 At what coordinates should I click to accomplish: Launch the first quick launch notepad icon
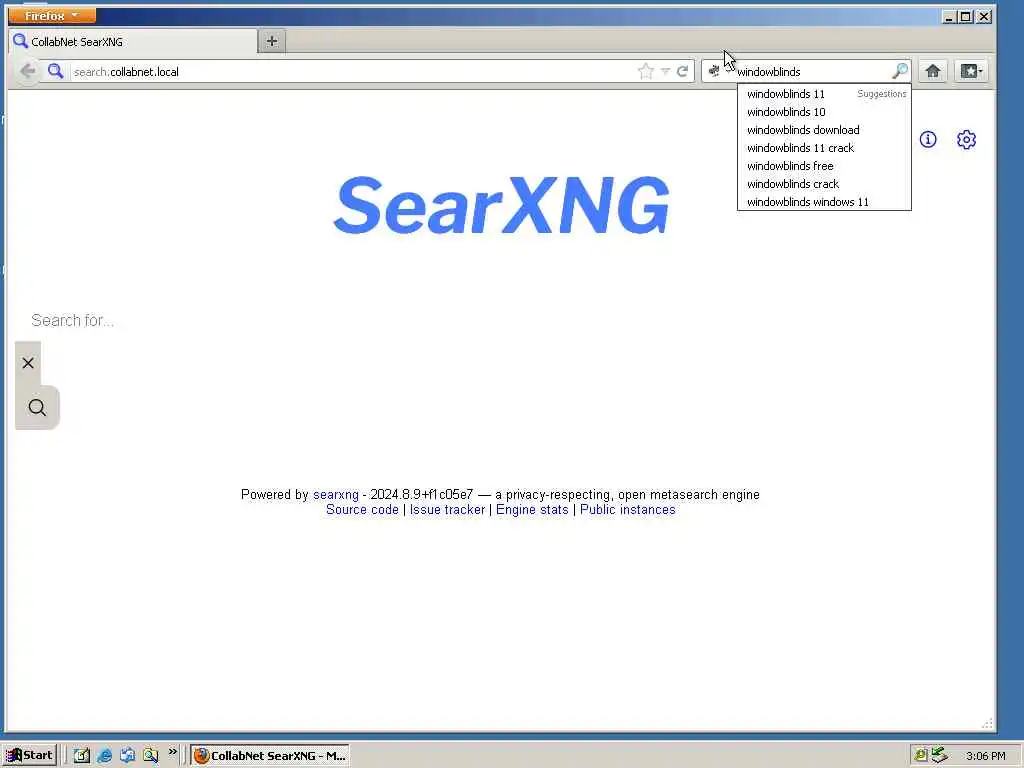coord(82,756)
